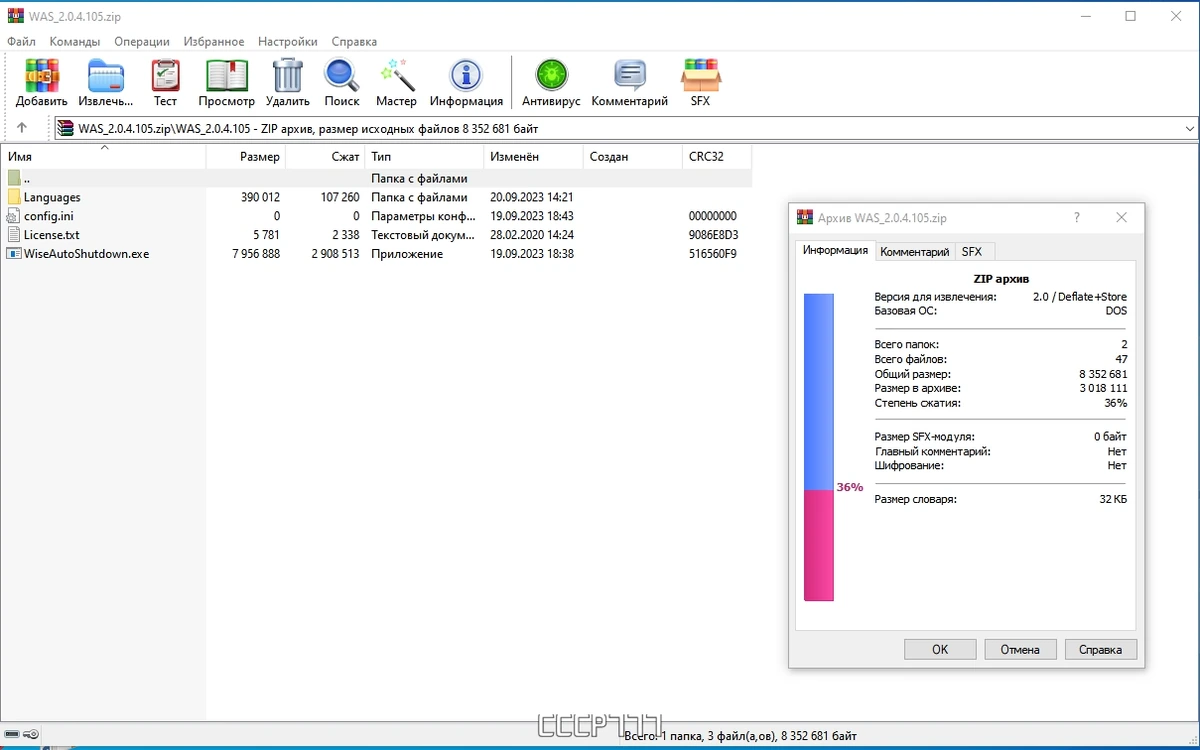Click the Languages folder icon
Viewport: 1200px width, 750px height.
(x=14, y=197)
